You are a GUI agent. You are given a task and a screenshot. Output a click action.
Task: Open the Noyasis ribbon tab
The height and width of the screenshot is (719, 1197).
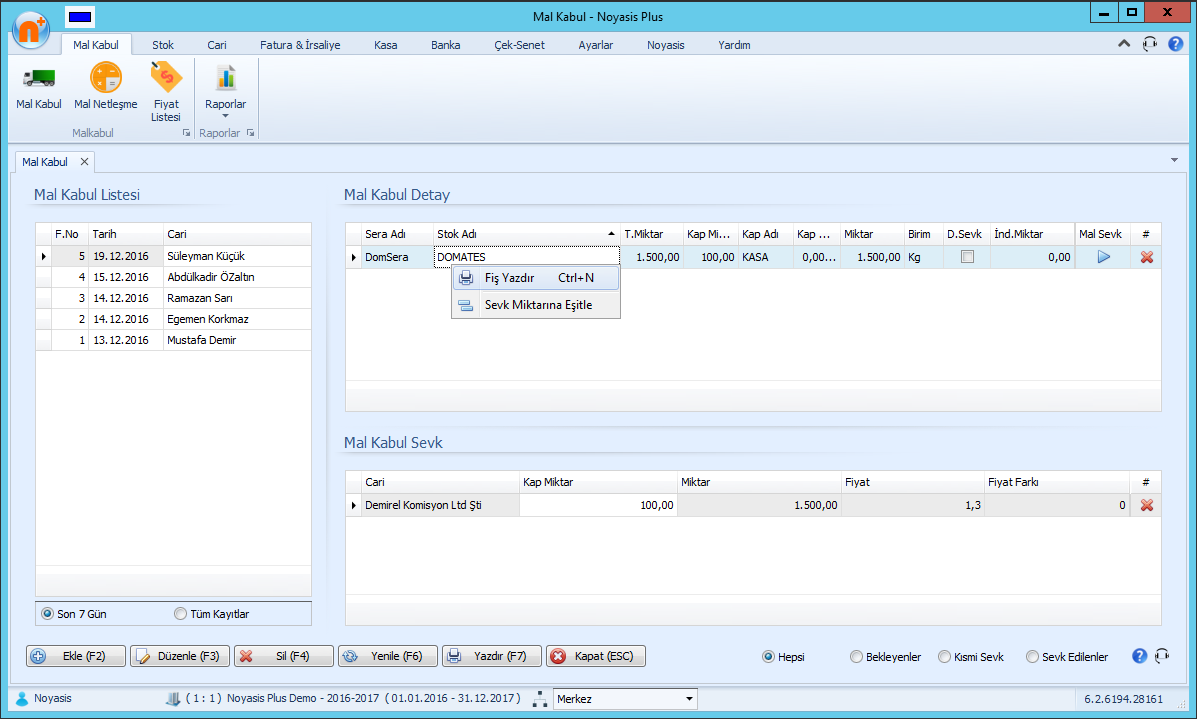click(x=666, y=45)
